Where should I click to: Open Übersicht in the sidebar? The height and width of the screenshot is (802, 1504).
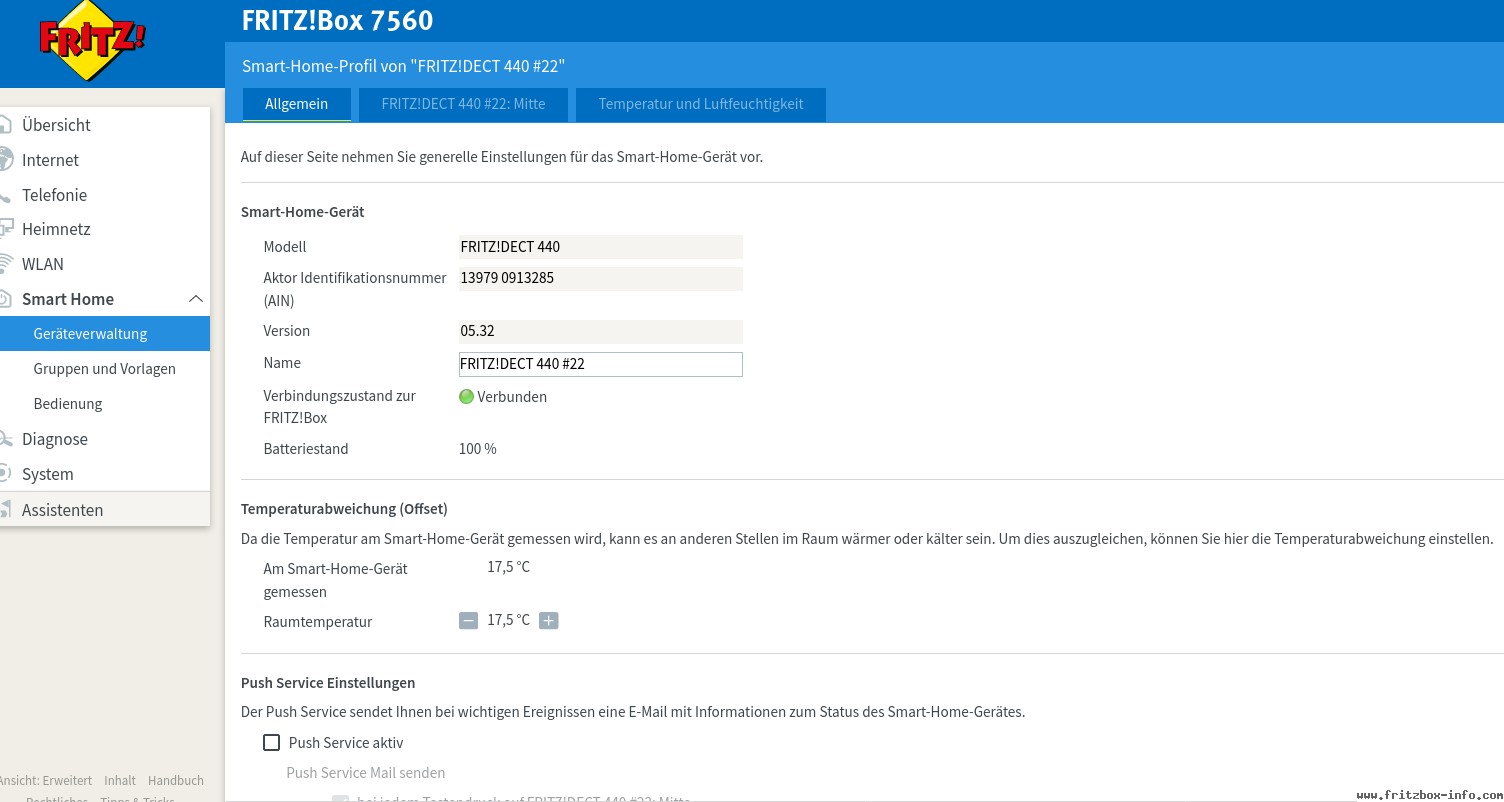pyautogui.click(x=56, y=125)
